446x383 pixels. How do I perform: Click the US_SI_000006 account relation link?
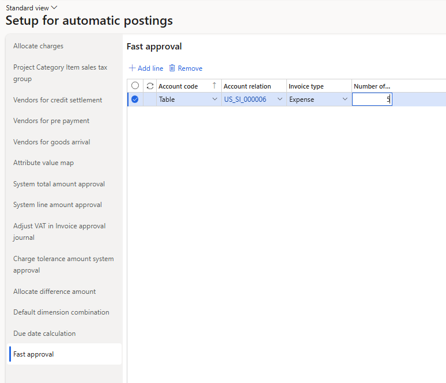(x=245, y=99)
